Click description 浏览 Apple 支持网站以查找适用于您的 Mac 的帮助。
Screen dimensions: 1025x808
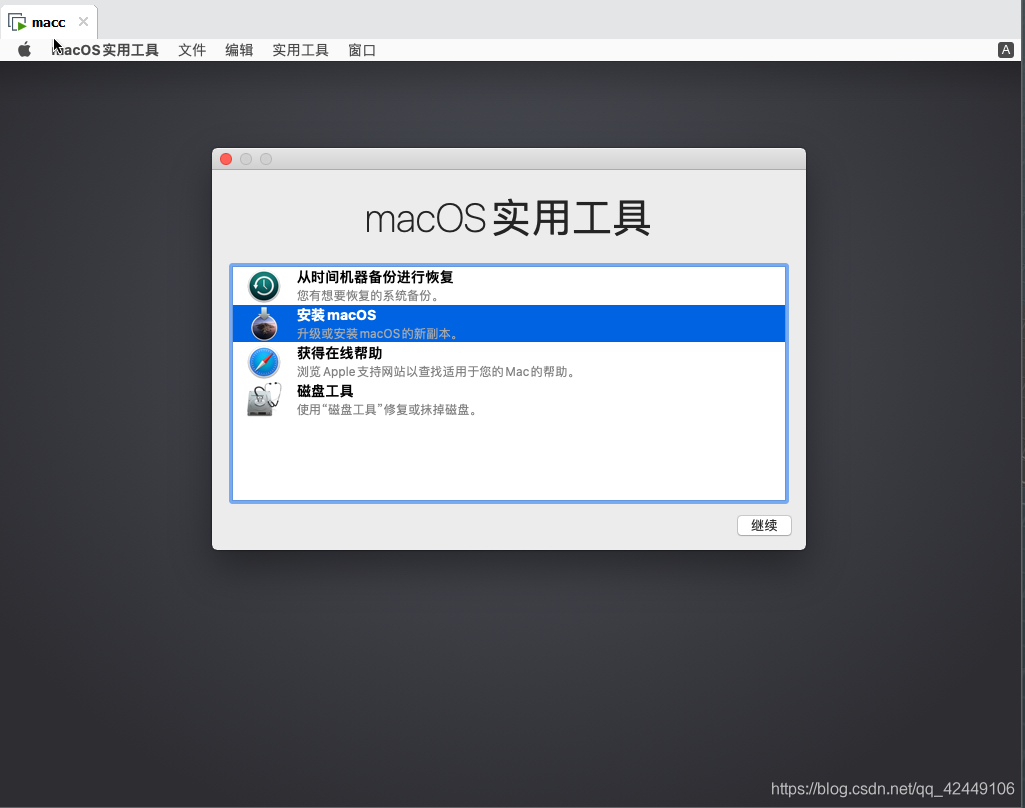pos(437,371)
